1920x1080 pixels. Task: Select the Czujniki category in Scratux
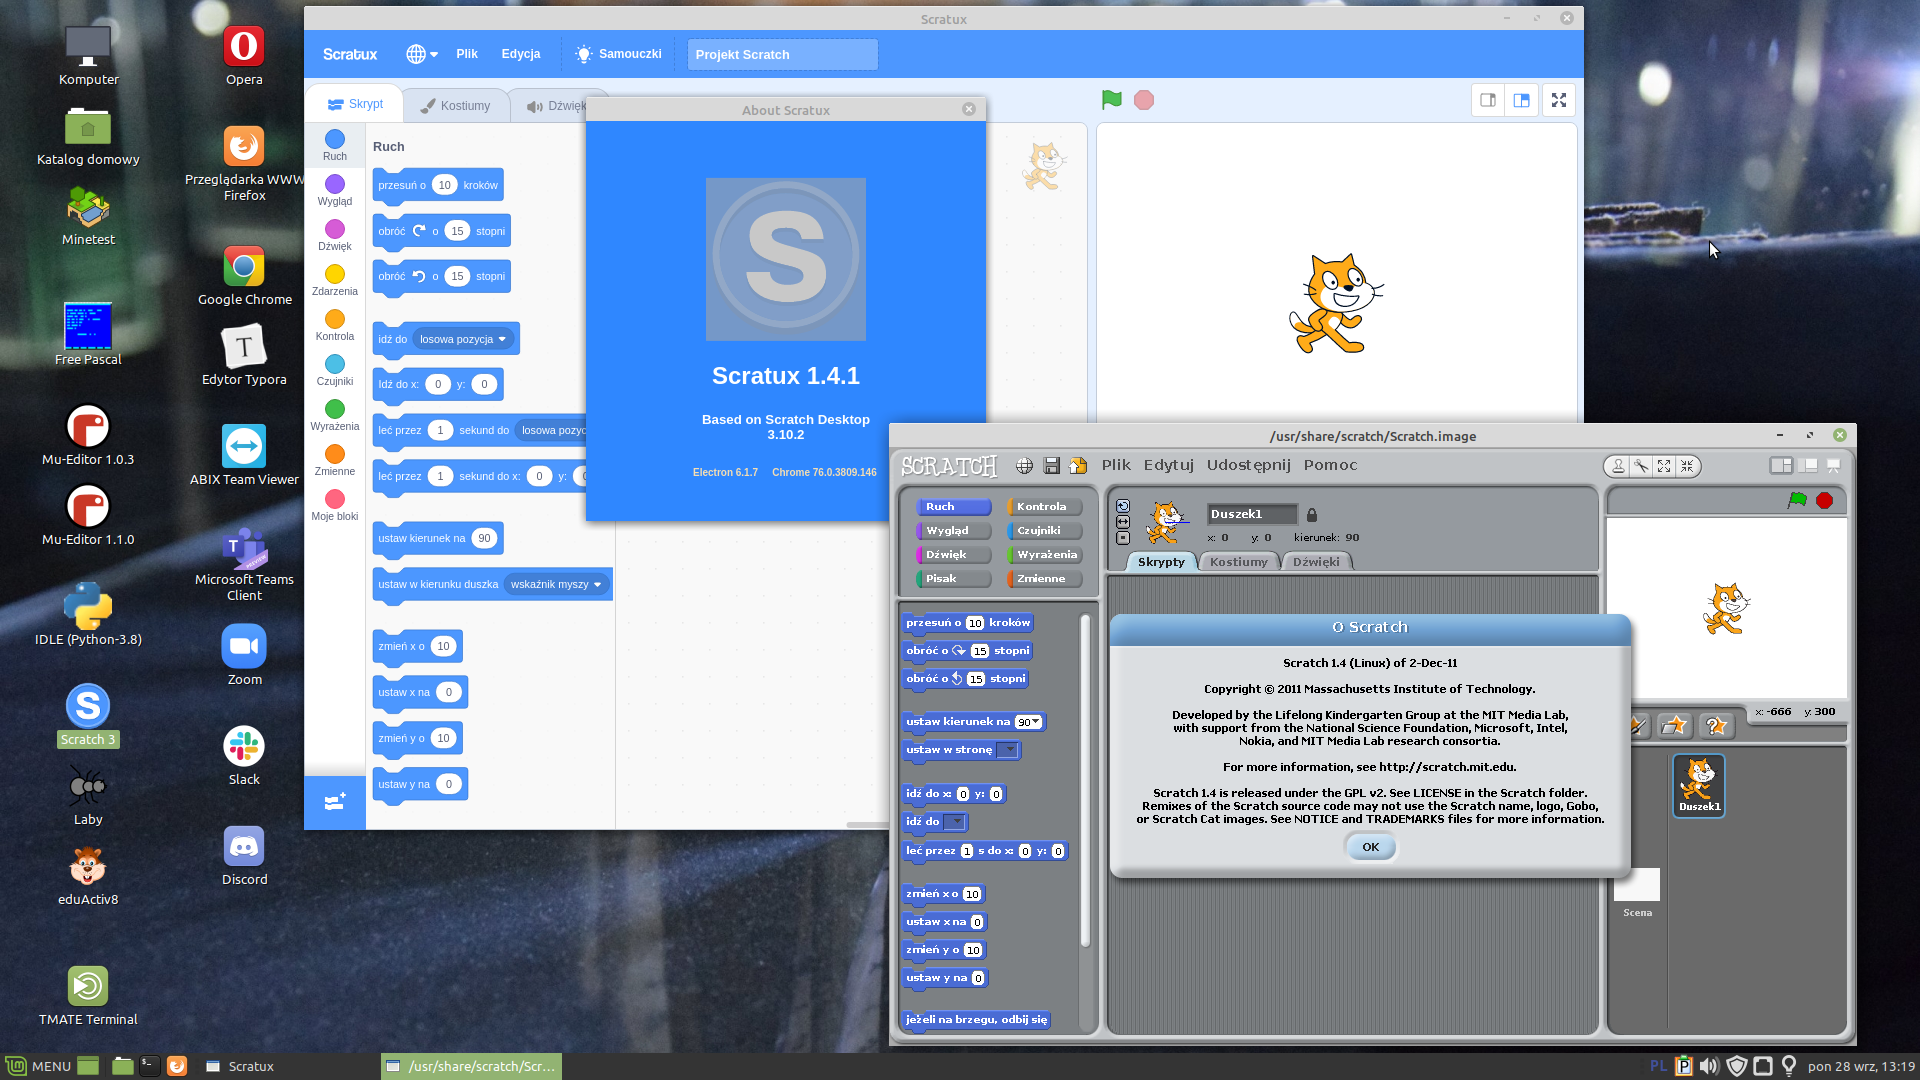point(335,369)
